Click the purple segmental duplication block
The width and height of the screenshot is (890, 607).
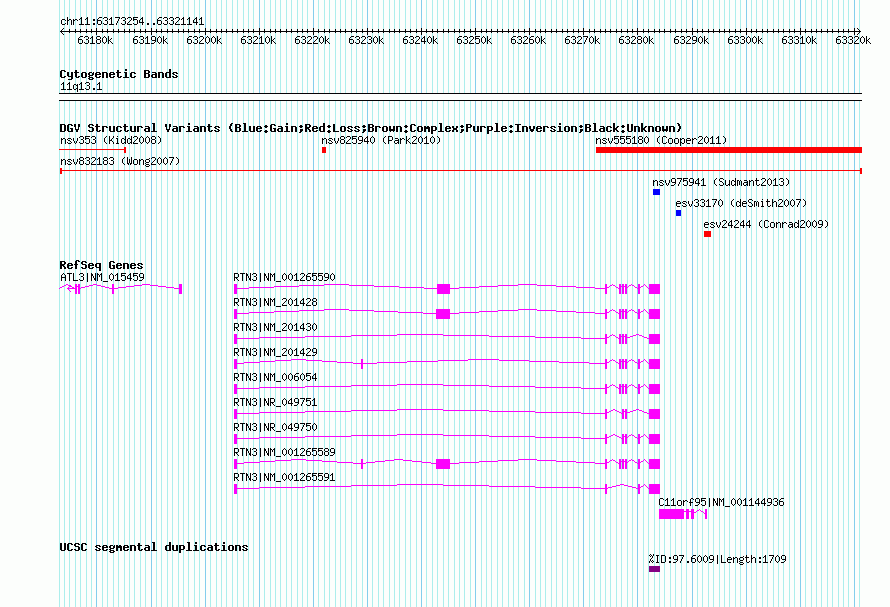654,569
